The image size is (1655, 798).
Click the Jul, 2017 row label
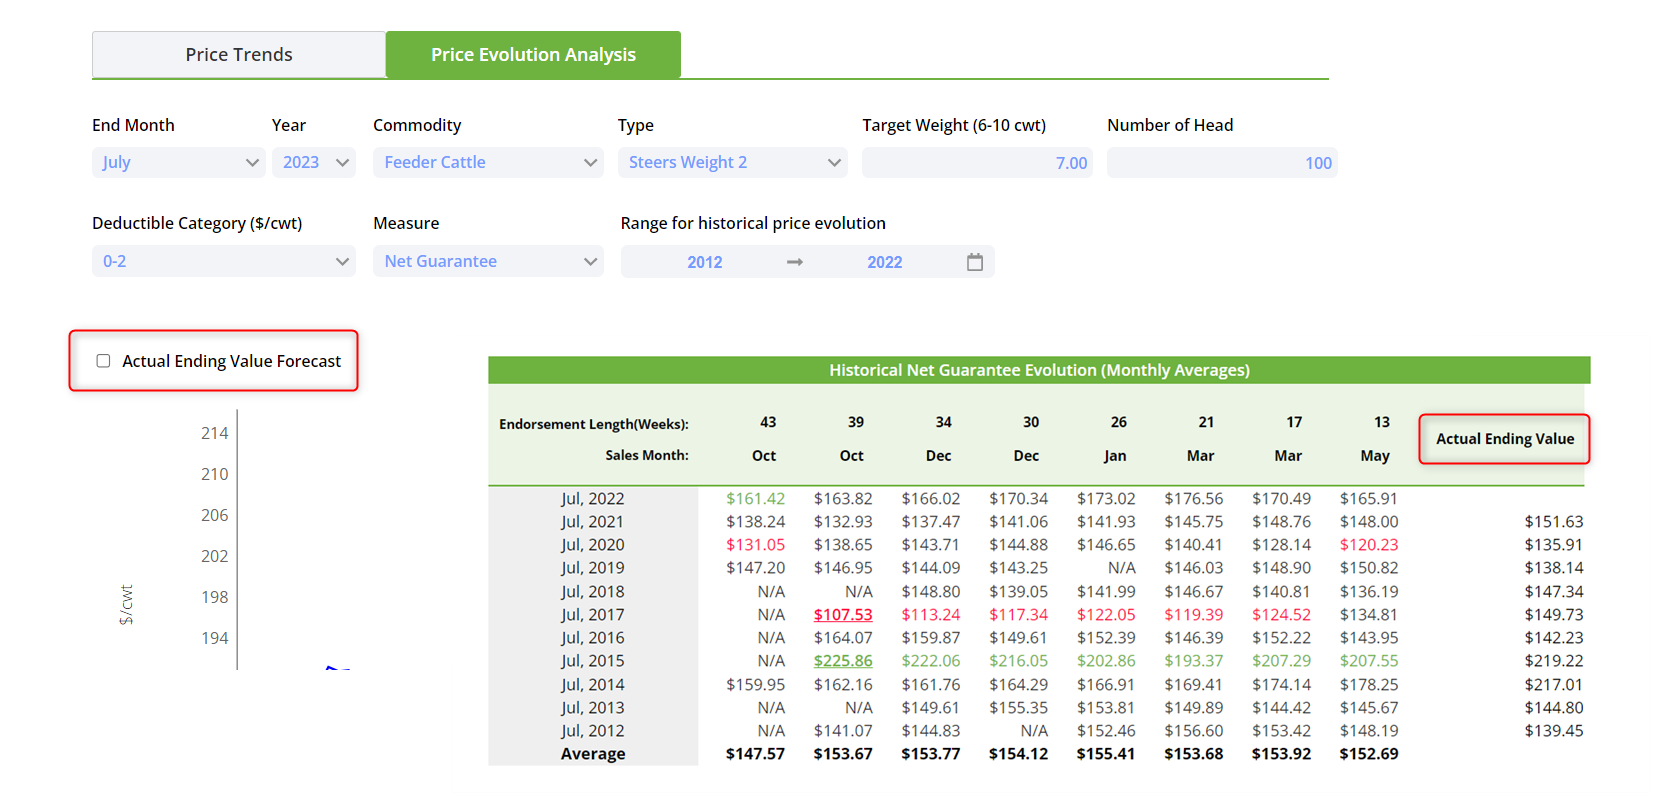pyautogui.click(x=593, y=615)
